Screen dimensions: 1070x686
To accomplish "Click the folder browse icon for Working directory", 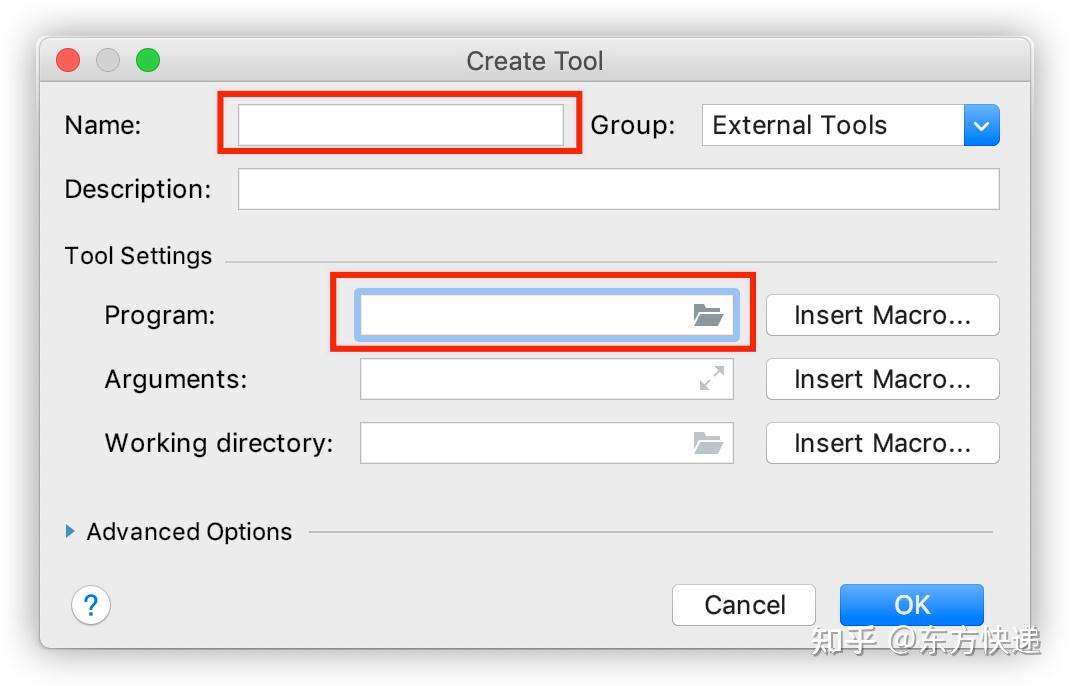I will [x=710, y=443].
